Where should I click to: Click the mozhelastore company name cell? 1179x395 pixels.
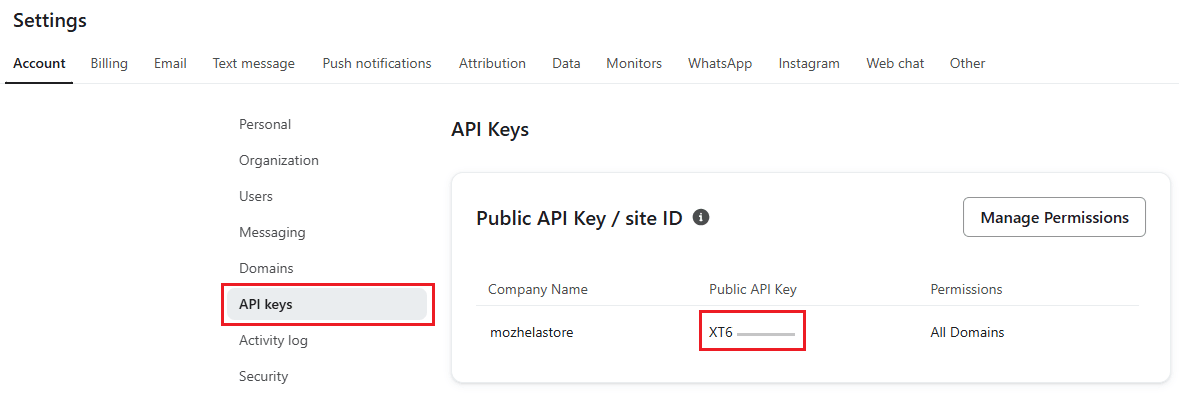click(x=532, y=332)
